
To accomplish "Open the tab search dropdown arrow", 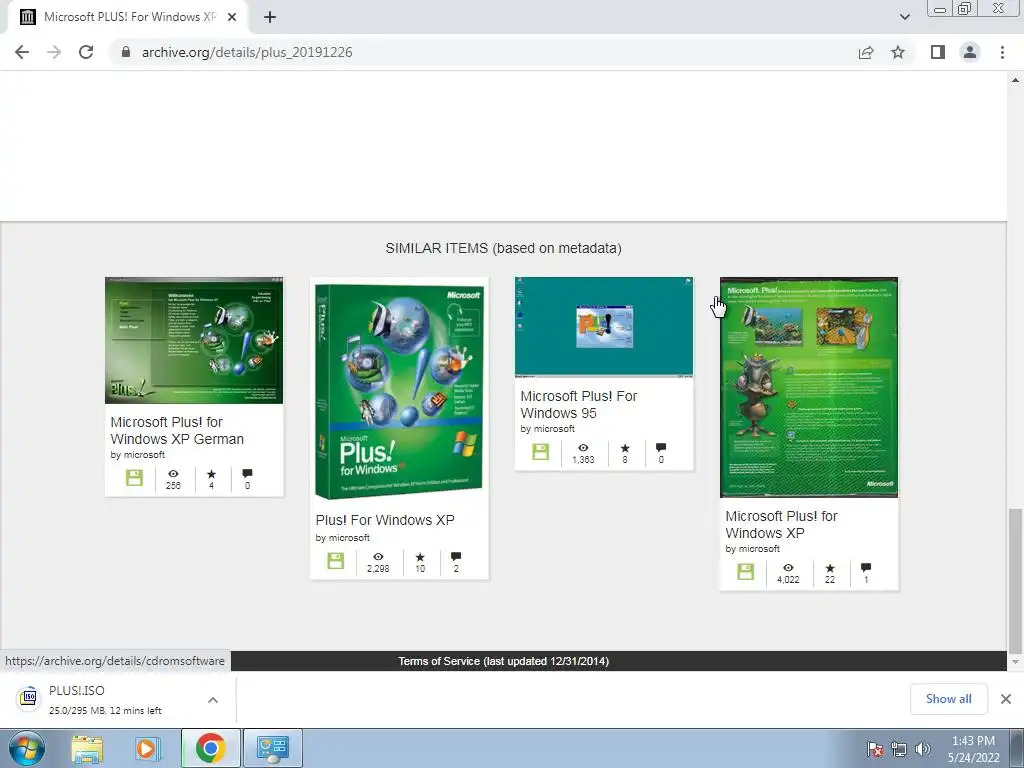I will click(x=904, y=17).
